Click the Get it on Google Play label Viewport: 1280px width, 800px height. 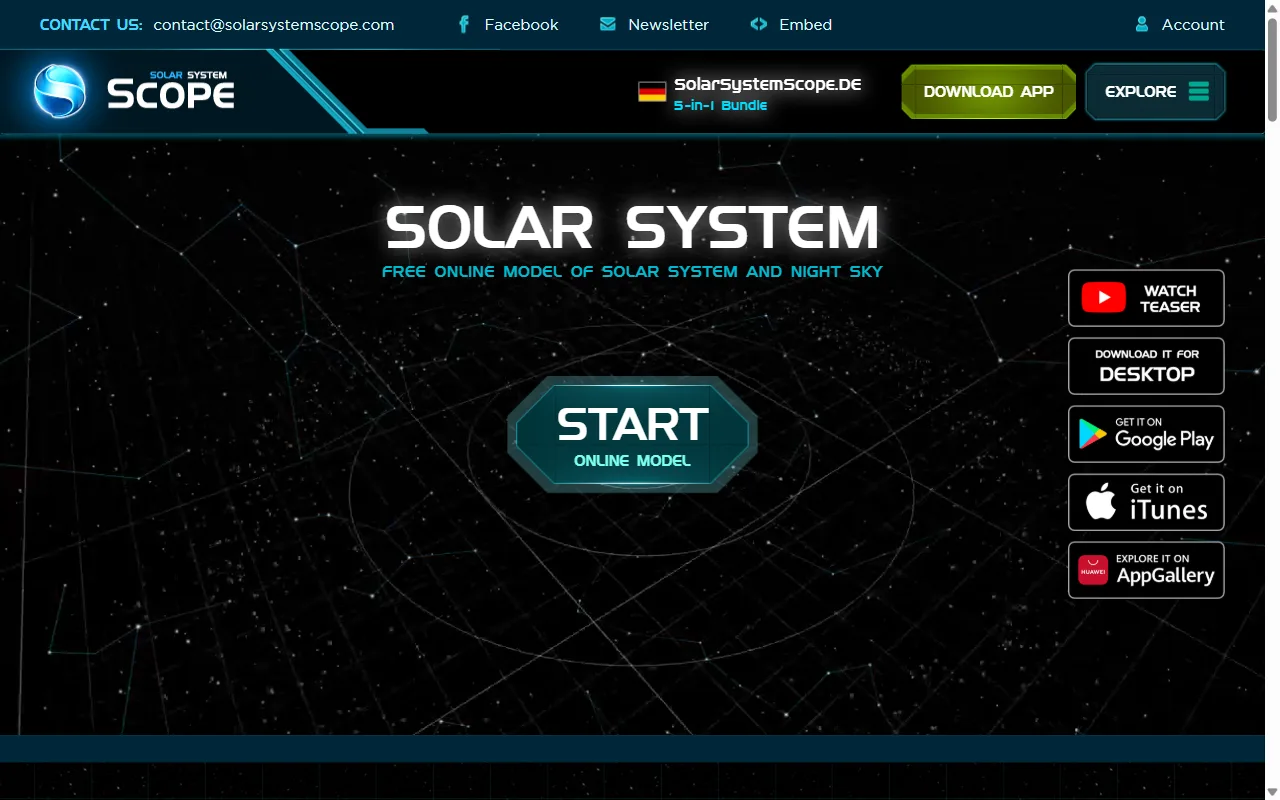1164,434
